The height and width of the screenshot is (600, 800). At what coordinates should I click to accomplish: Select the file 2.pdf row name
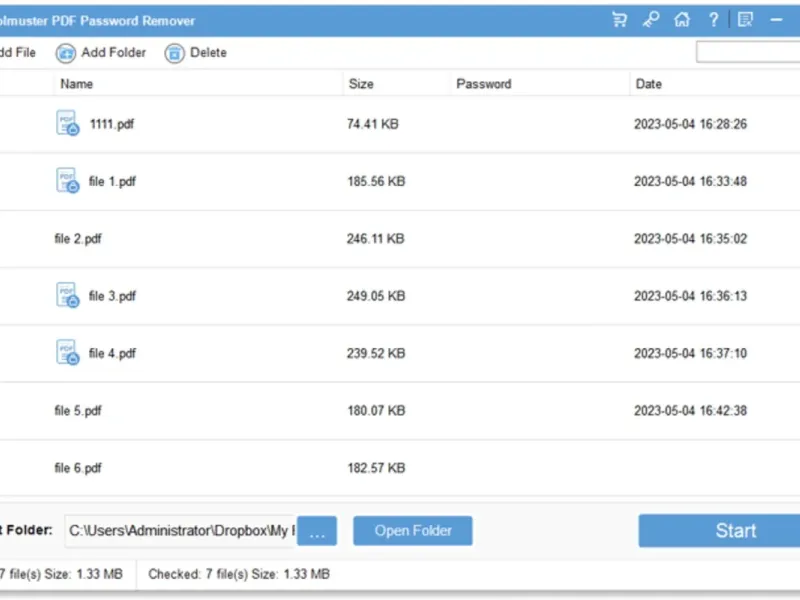pos(78,239)
